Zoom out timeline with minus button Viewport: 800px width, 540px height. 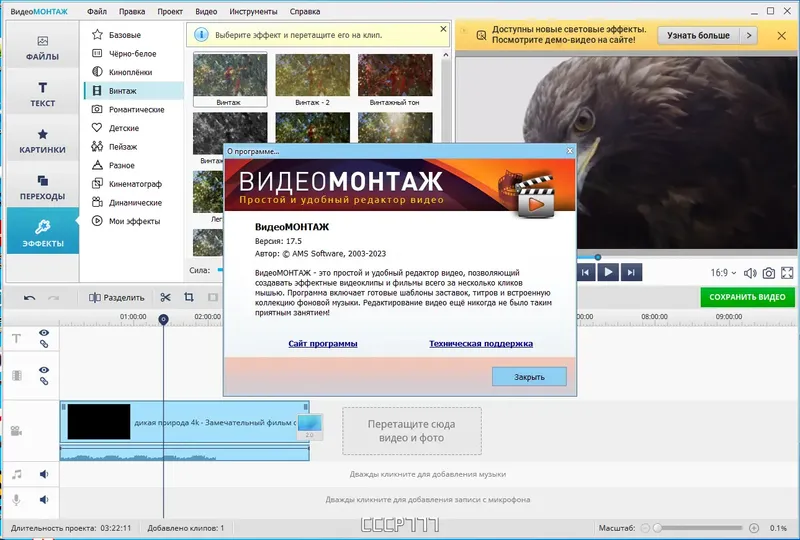(645, 528)
